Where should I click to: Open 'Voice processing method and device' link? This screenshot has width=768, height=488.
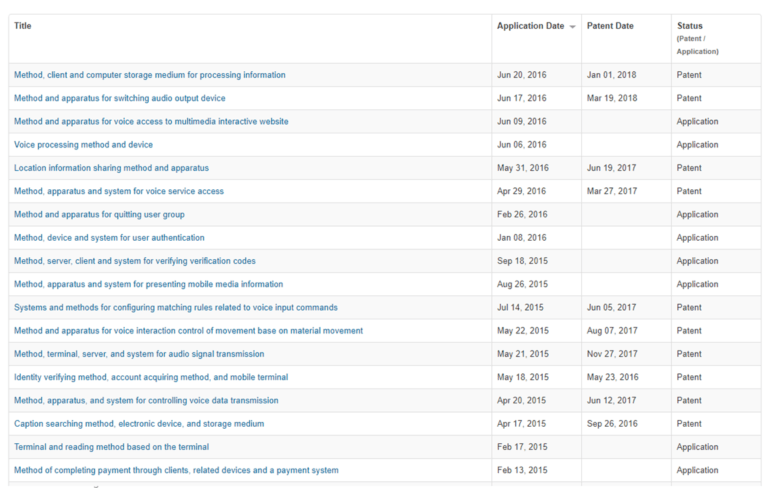pos(83,145)
